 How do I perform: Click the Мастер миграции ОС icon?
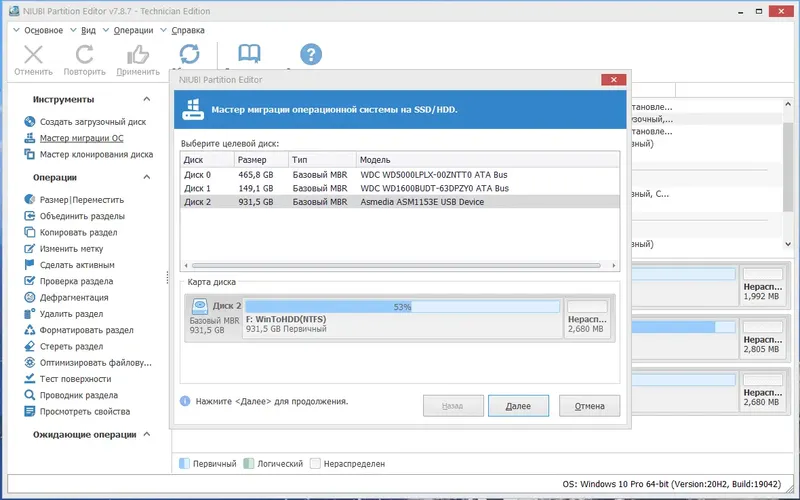[30, 138]
